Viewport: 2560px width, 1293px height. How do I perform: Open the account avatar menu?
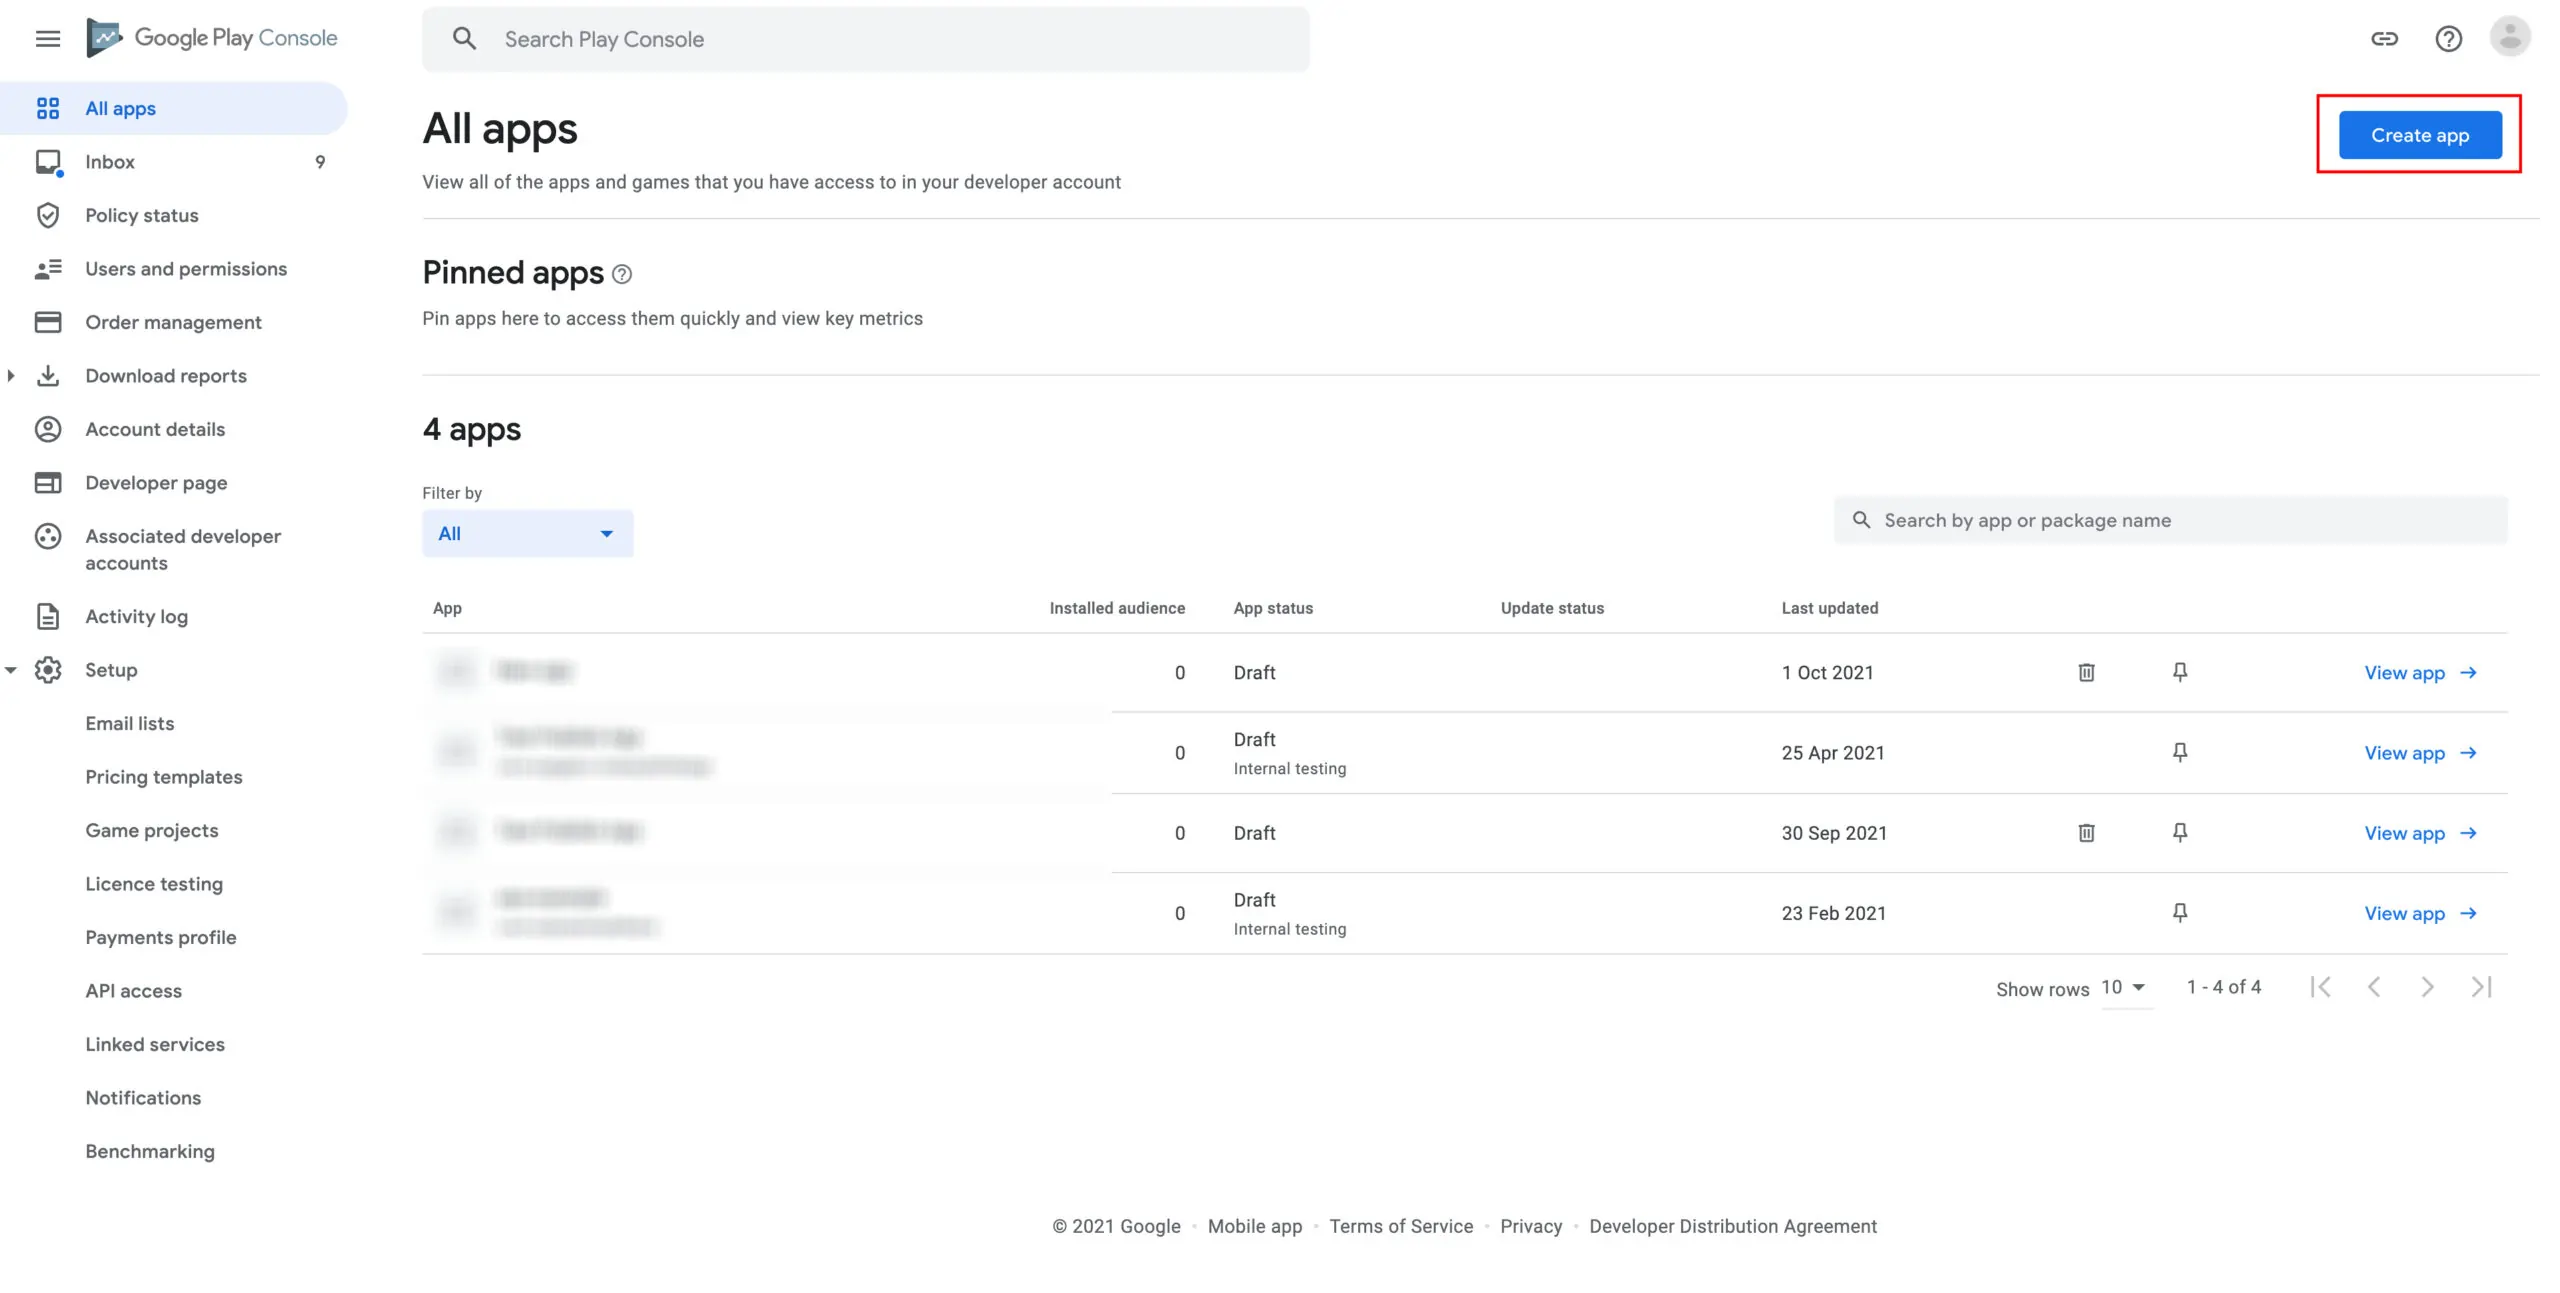[x=2510, y=37]
